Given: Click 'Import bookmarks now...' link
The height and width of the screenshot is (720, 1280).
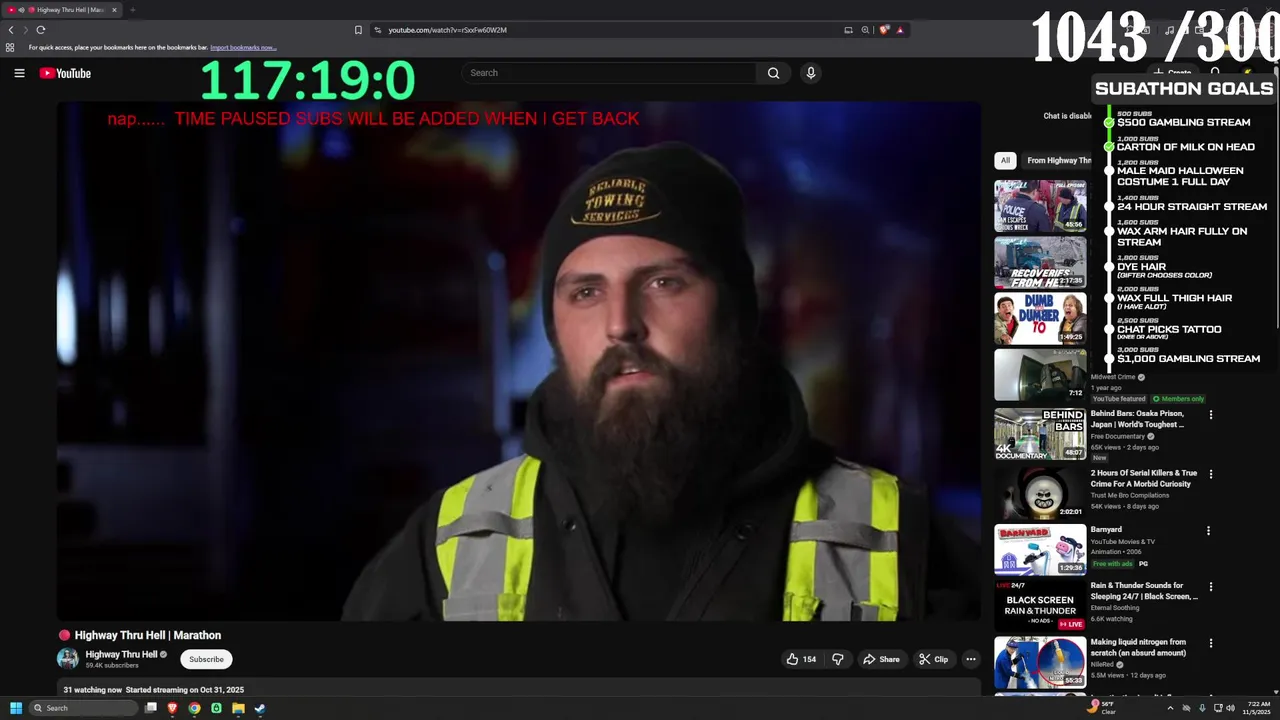Looking at the screenshot, I should (x=243, y=47).
